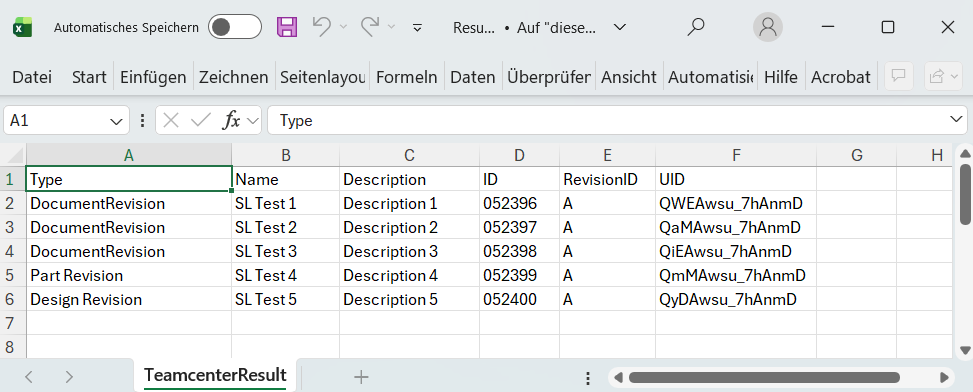Viewport: 973px width, 392px height.
Task: Open the Seitenlayout ribbon tab
Action: [323, 77]
